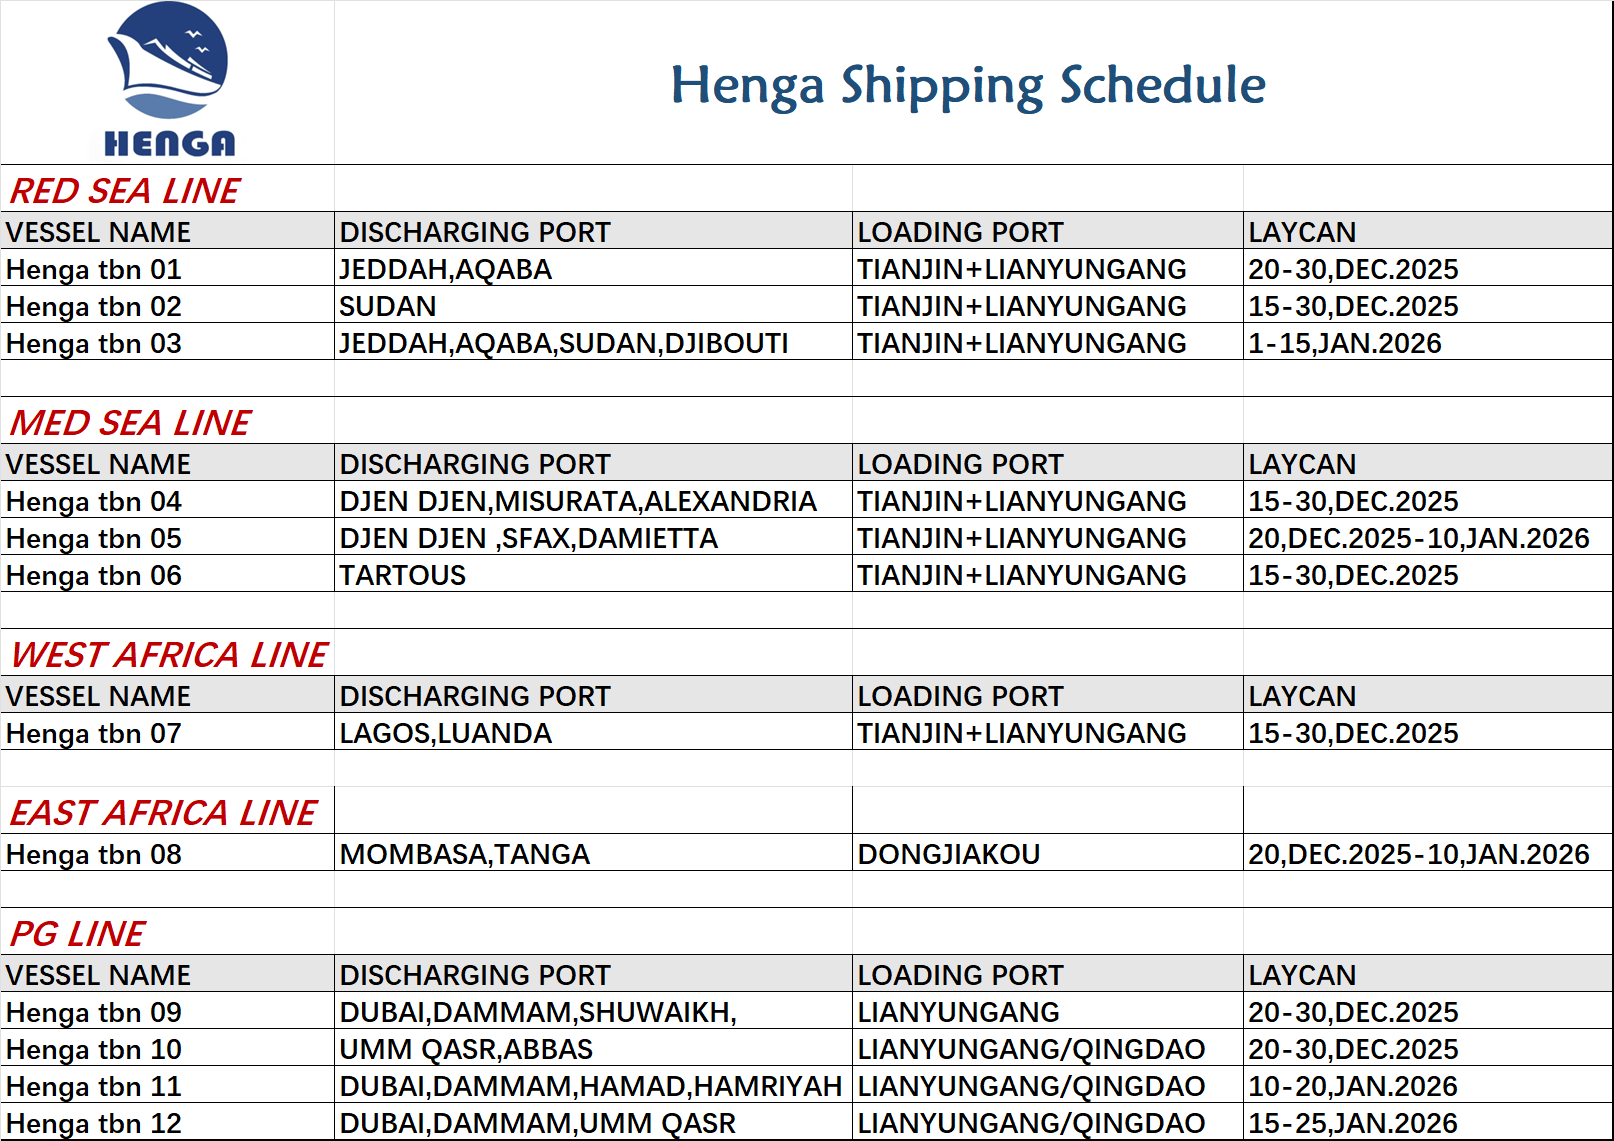Click the MOMBASA,TANGA cell

(465, 855)
